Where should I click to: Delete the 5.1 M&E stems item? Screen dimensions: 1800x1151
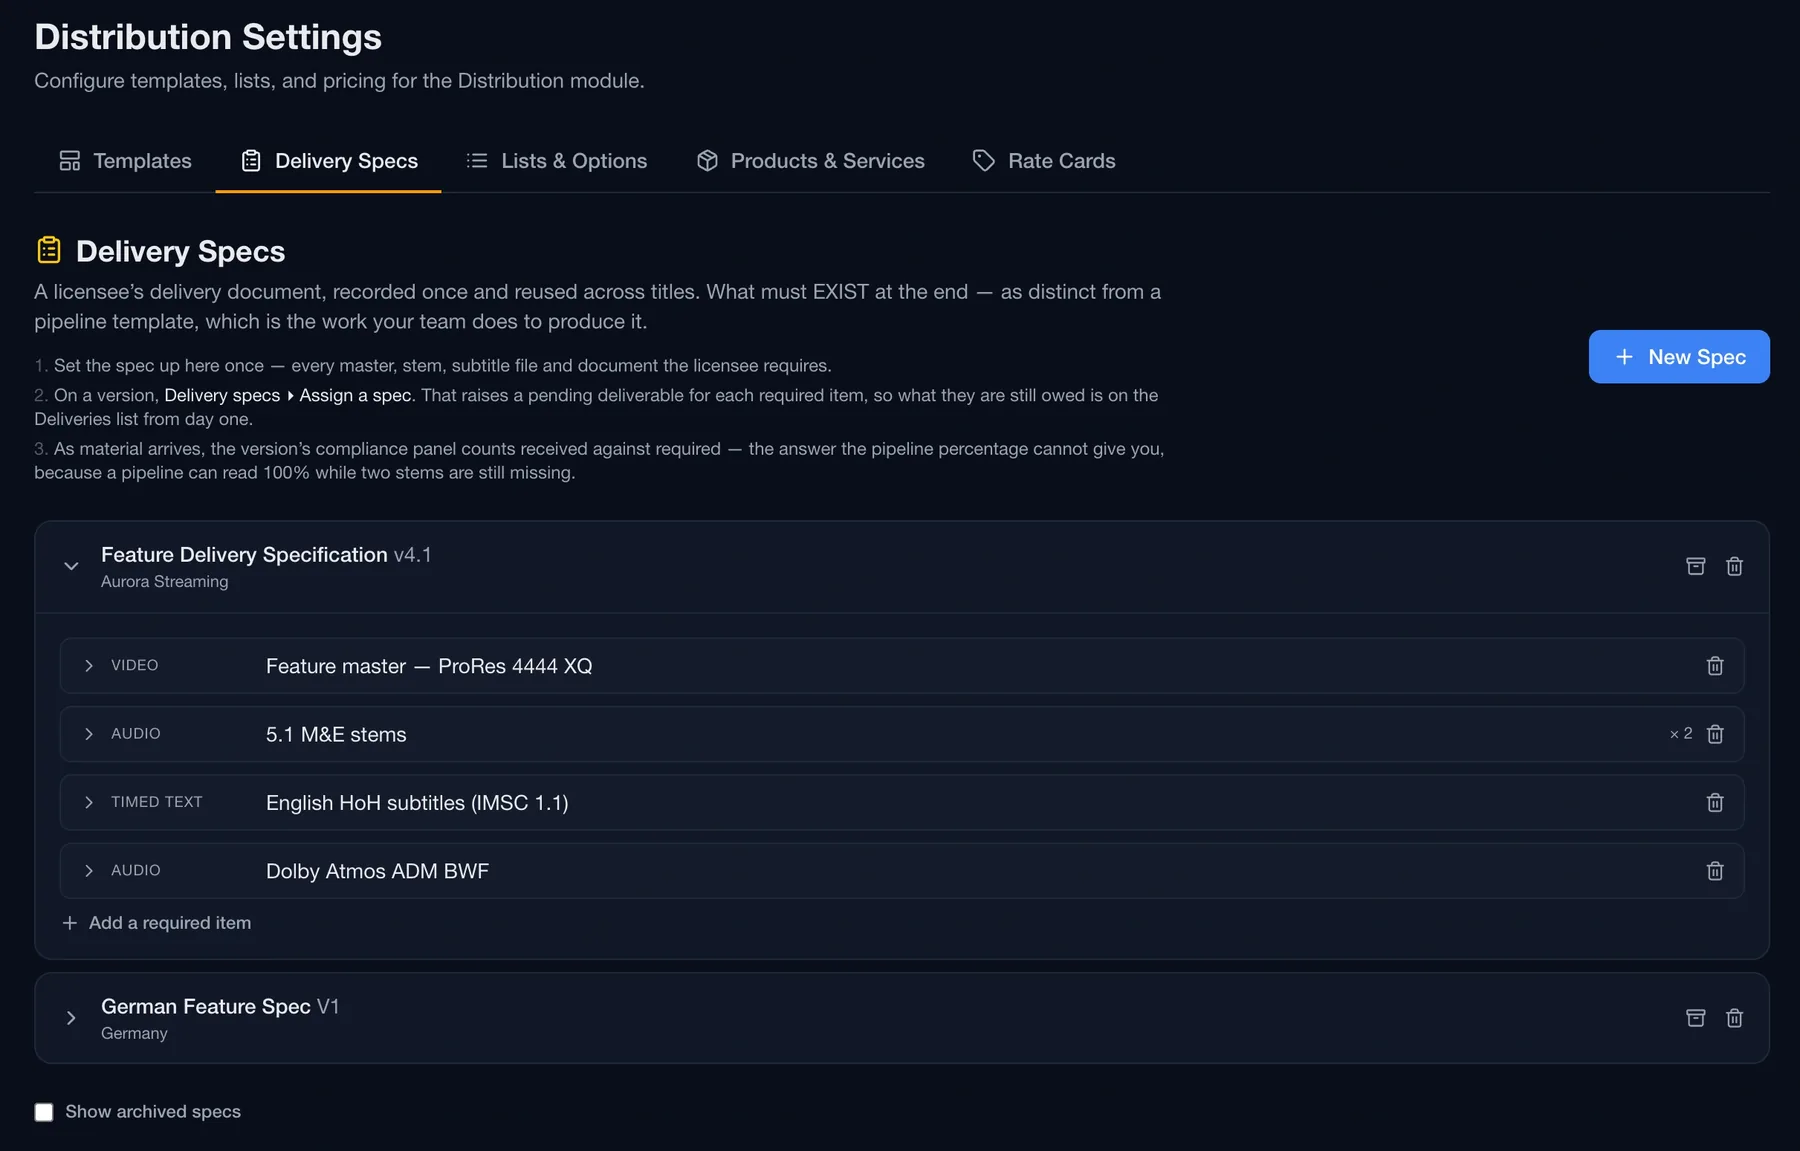coord(1715,734)
